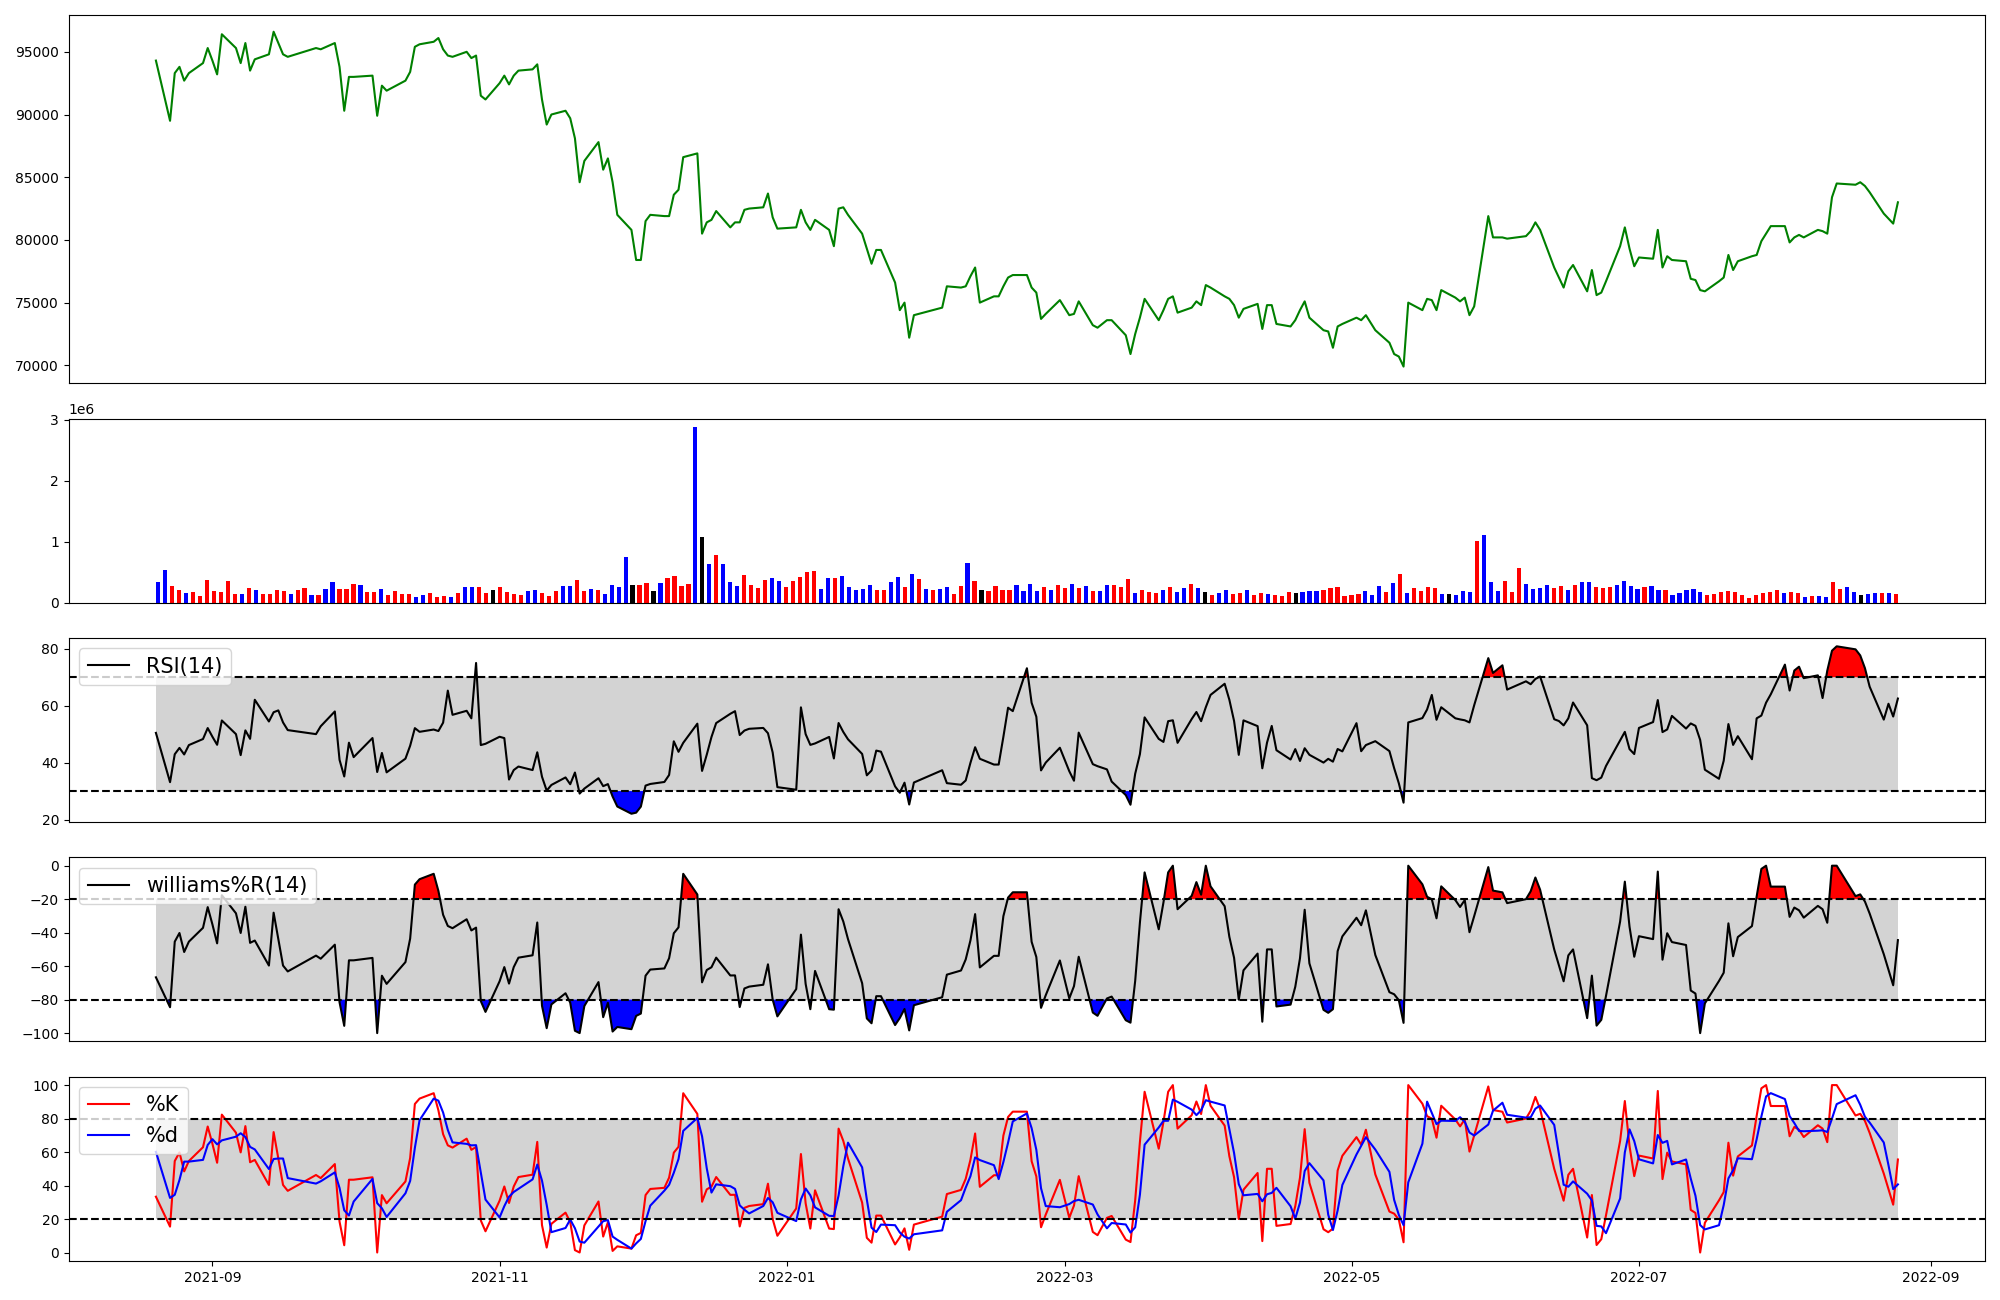Click the 2021-09 date tick label
Screen dimensions: 2000x1300
pos(212,1277)
